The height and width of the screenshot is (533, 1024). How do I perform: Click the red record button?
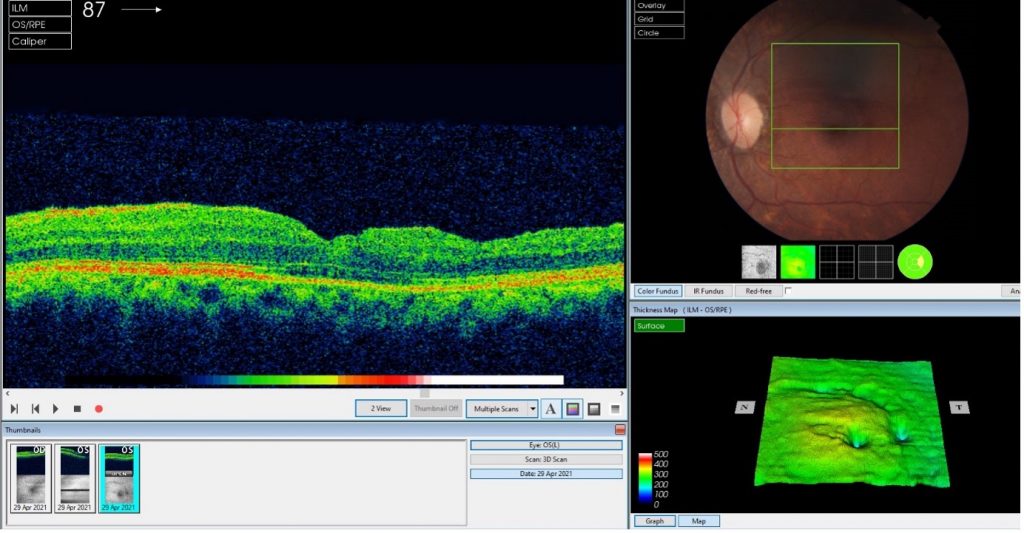[99, 409]
